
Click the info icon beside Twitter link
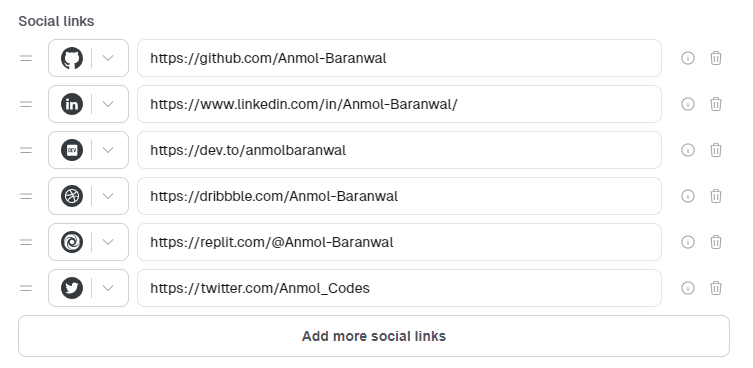tap(688, 288)
